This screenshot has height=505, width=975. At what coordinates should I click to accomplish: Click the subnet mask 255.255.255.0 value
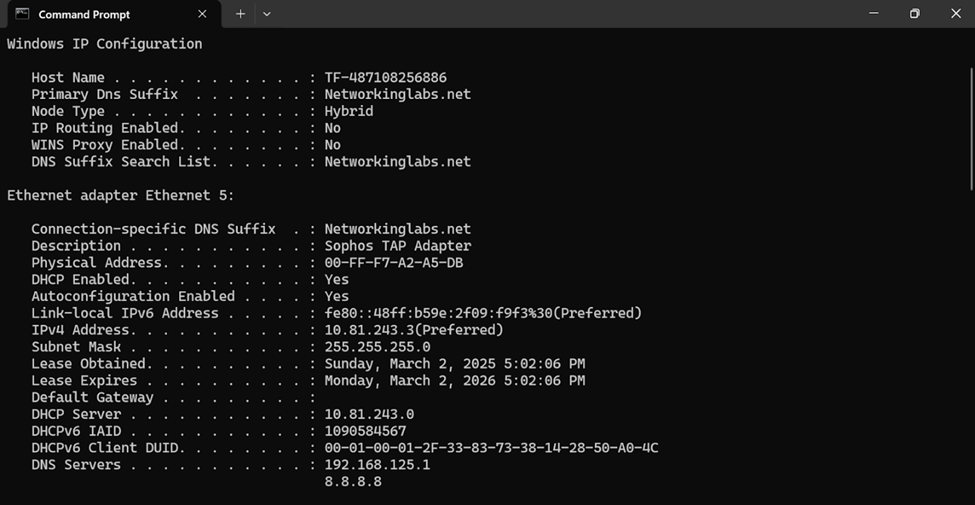377,347
